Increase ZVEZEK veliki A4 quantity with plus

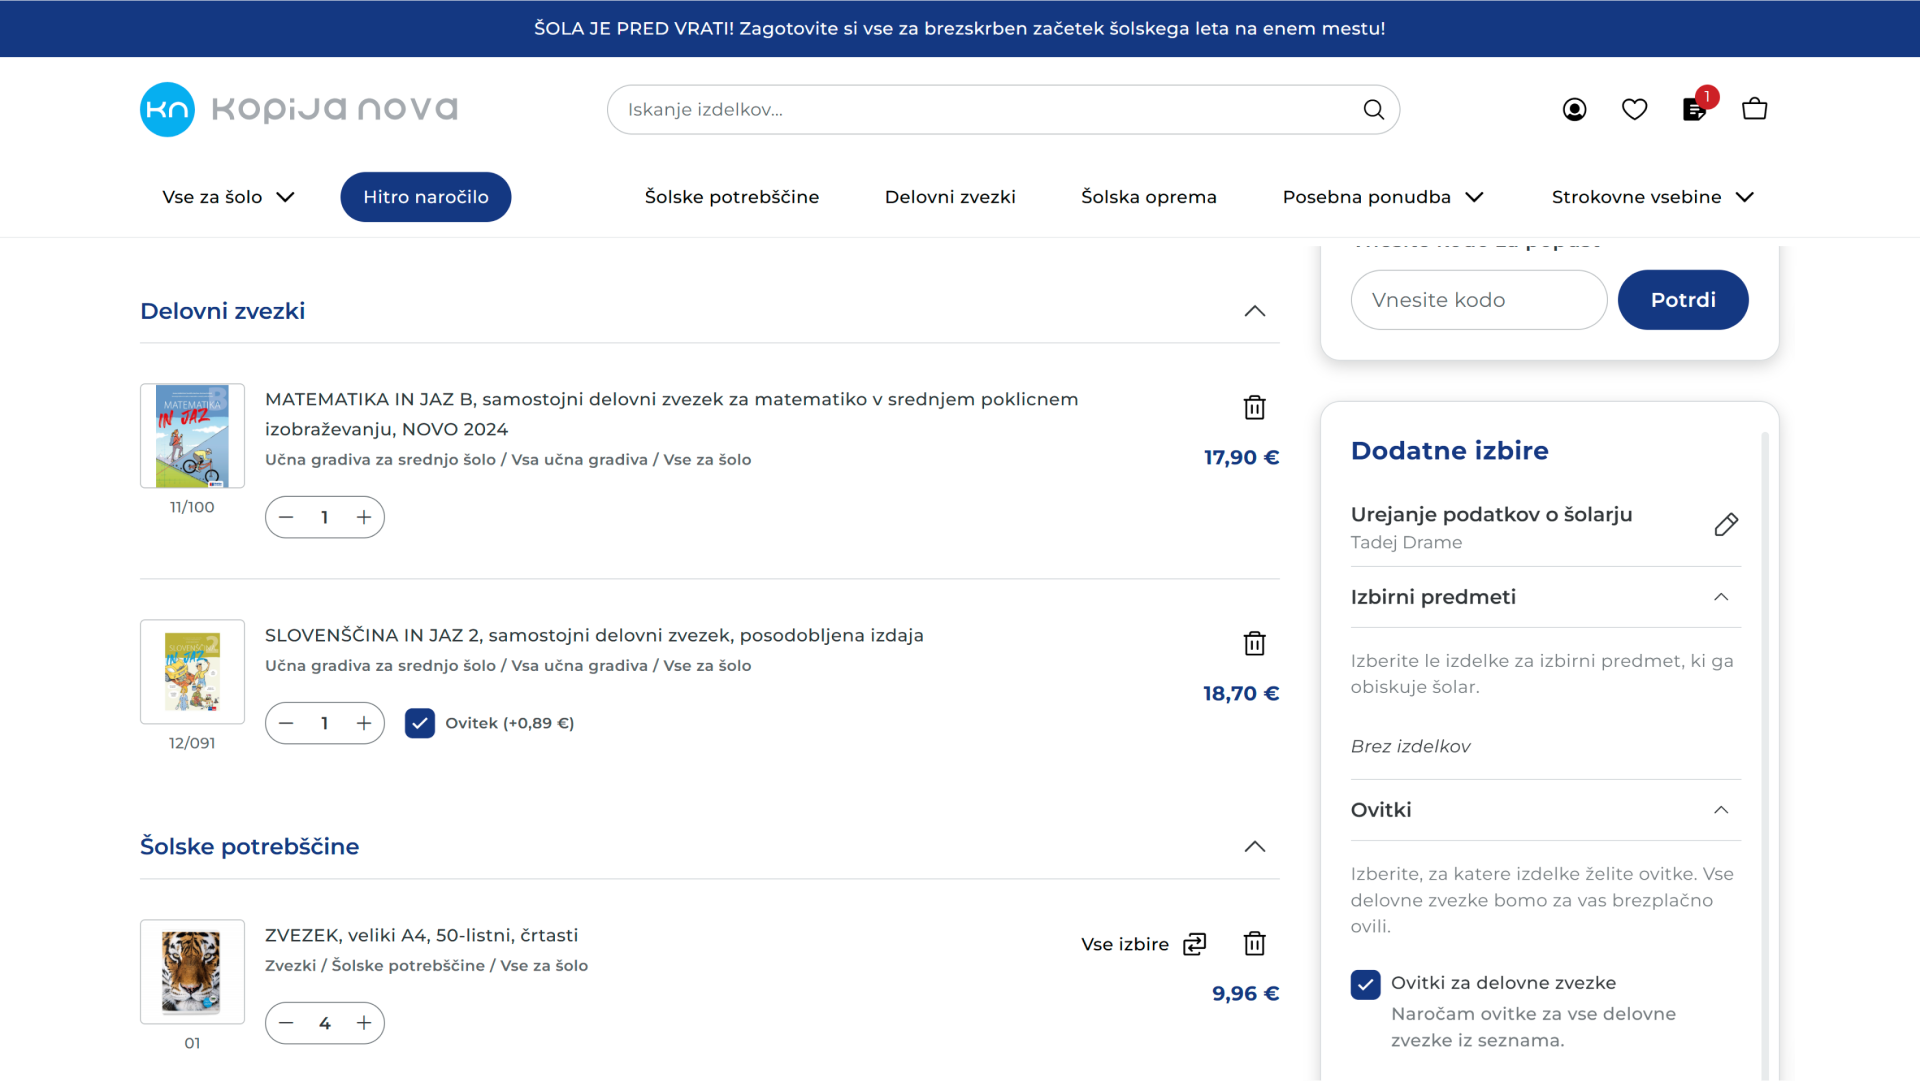pyautogui.click(x=364, y=1023)
